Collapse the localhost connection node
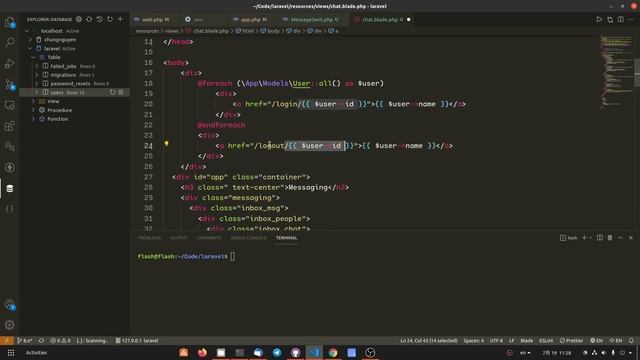This screenshot has height=360, width=640. (x=27, y=31)
